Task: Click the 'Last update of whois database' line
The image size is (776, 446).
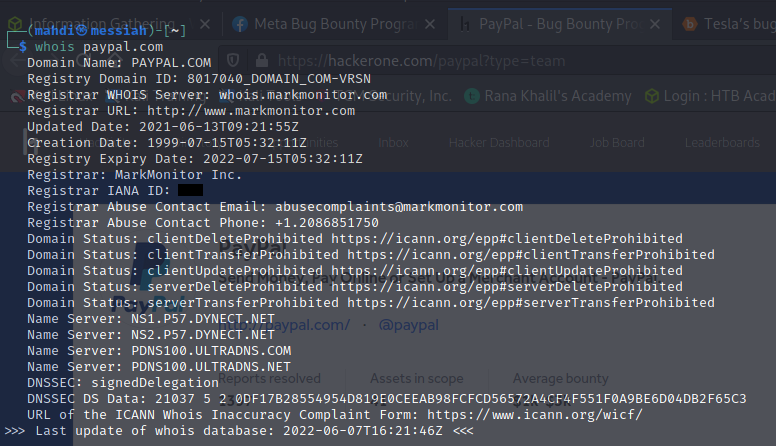Action: click(x=239, y=431)
